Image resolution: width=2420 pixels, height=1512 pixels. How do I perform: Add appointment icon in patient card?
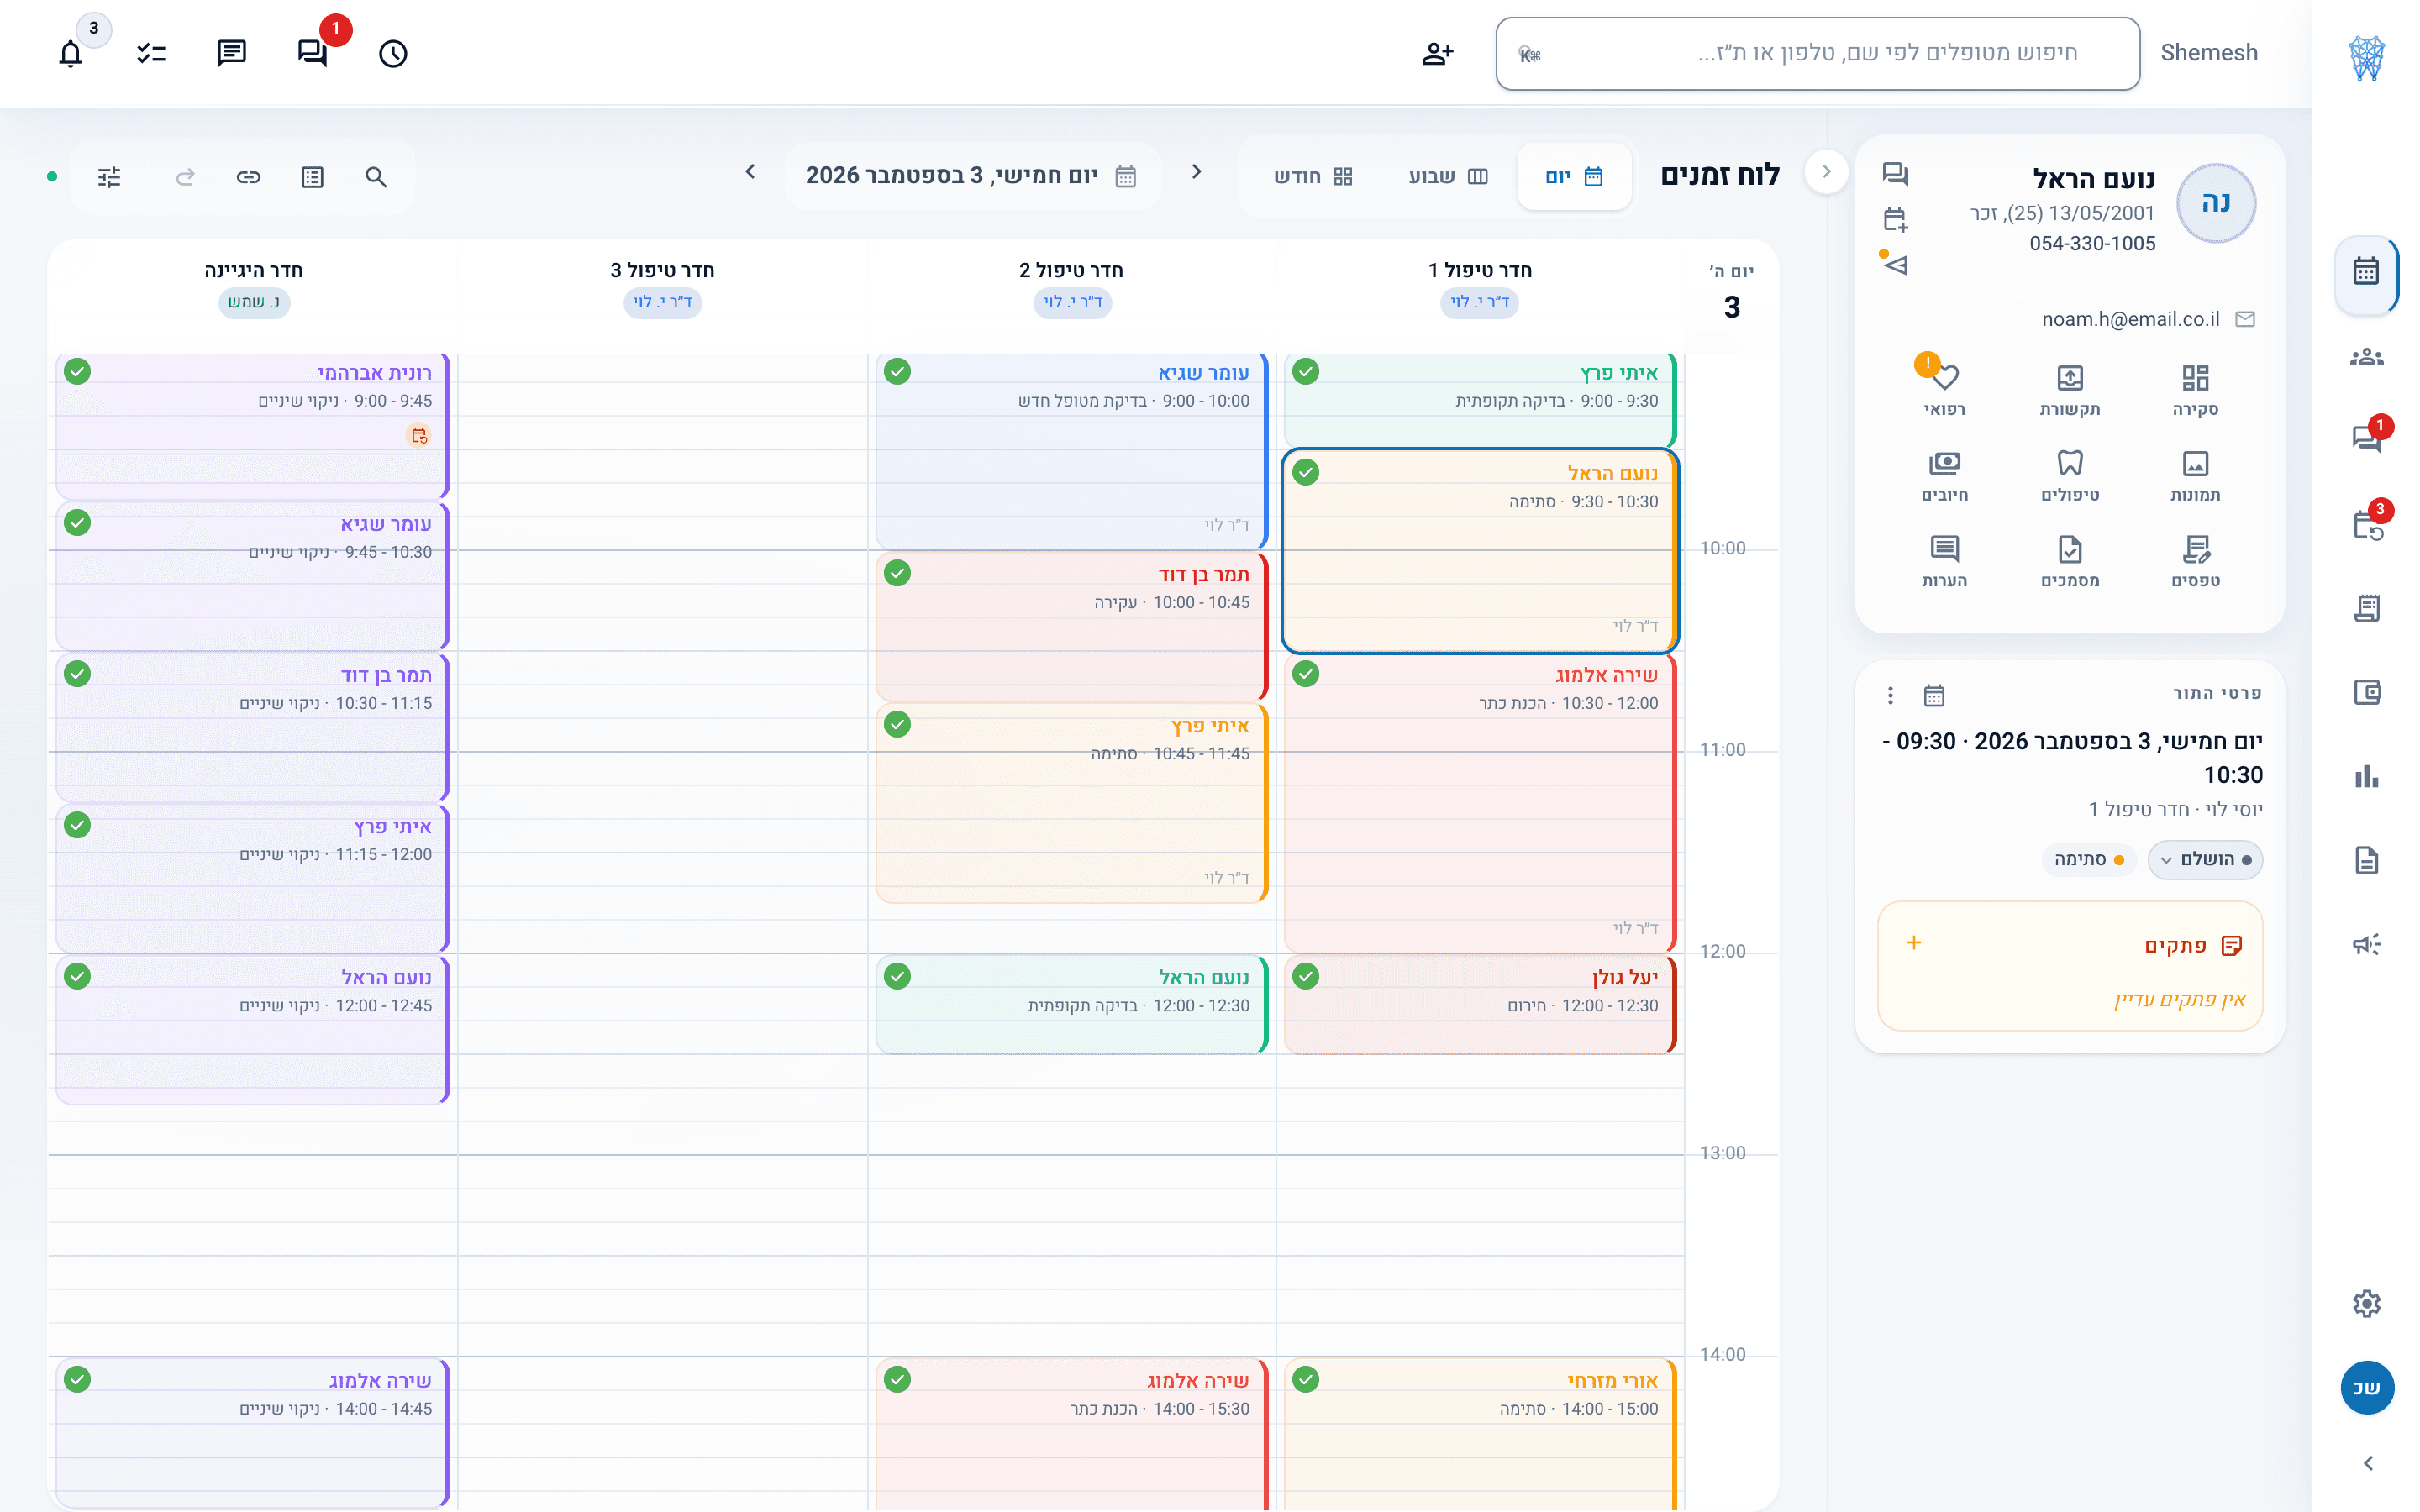coord(1895,219)
